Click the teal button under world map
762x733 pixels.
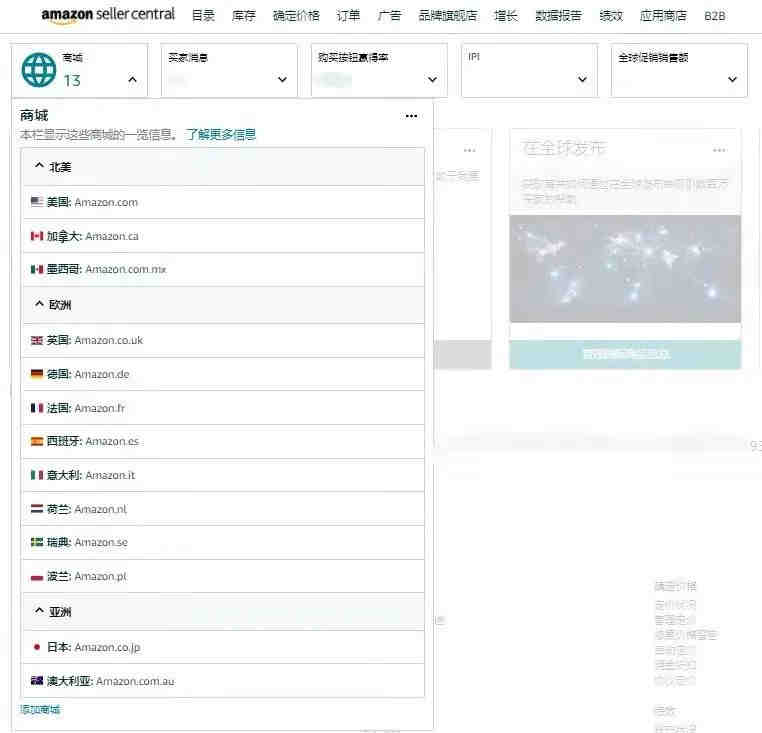pos(625,354)
